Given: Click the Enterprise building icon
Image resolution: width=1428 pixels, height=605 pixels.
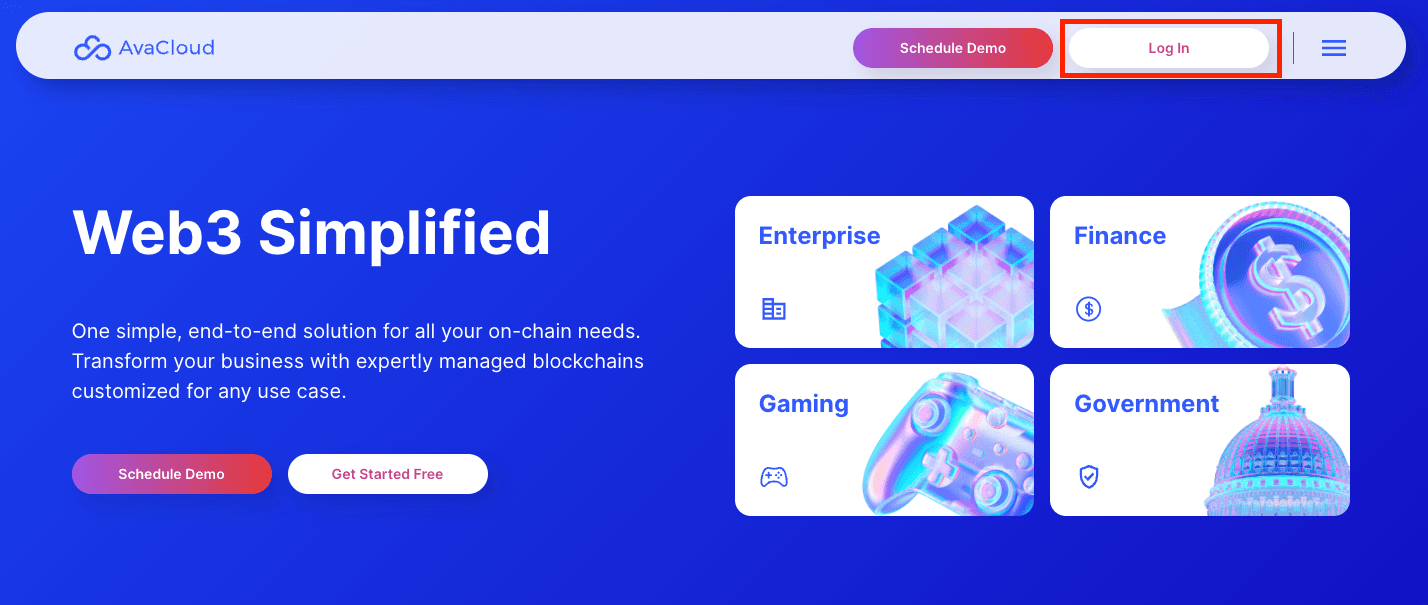Looking at the screenshot, I should 773,309.
